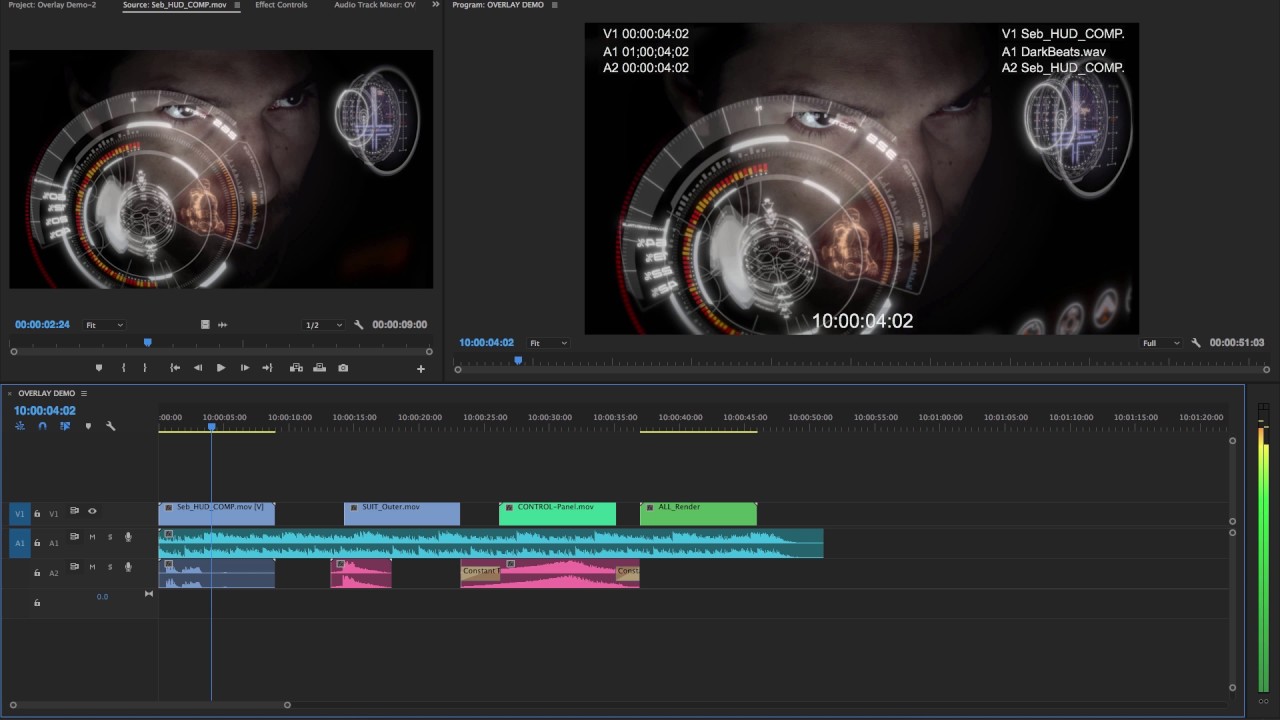
Task: Click Drag Video Only icon in Source monitor
Action: tap(205, 325)
